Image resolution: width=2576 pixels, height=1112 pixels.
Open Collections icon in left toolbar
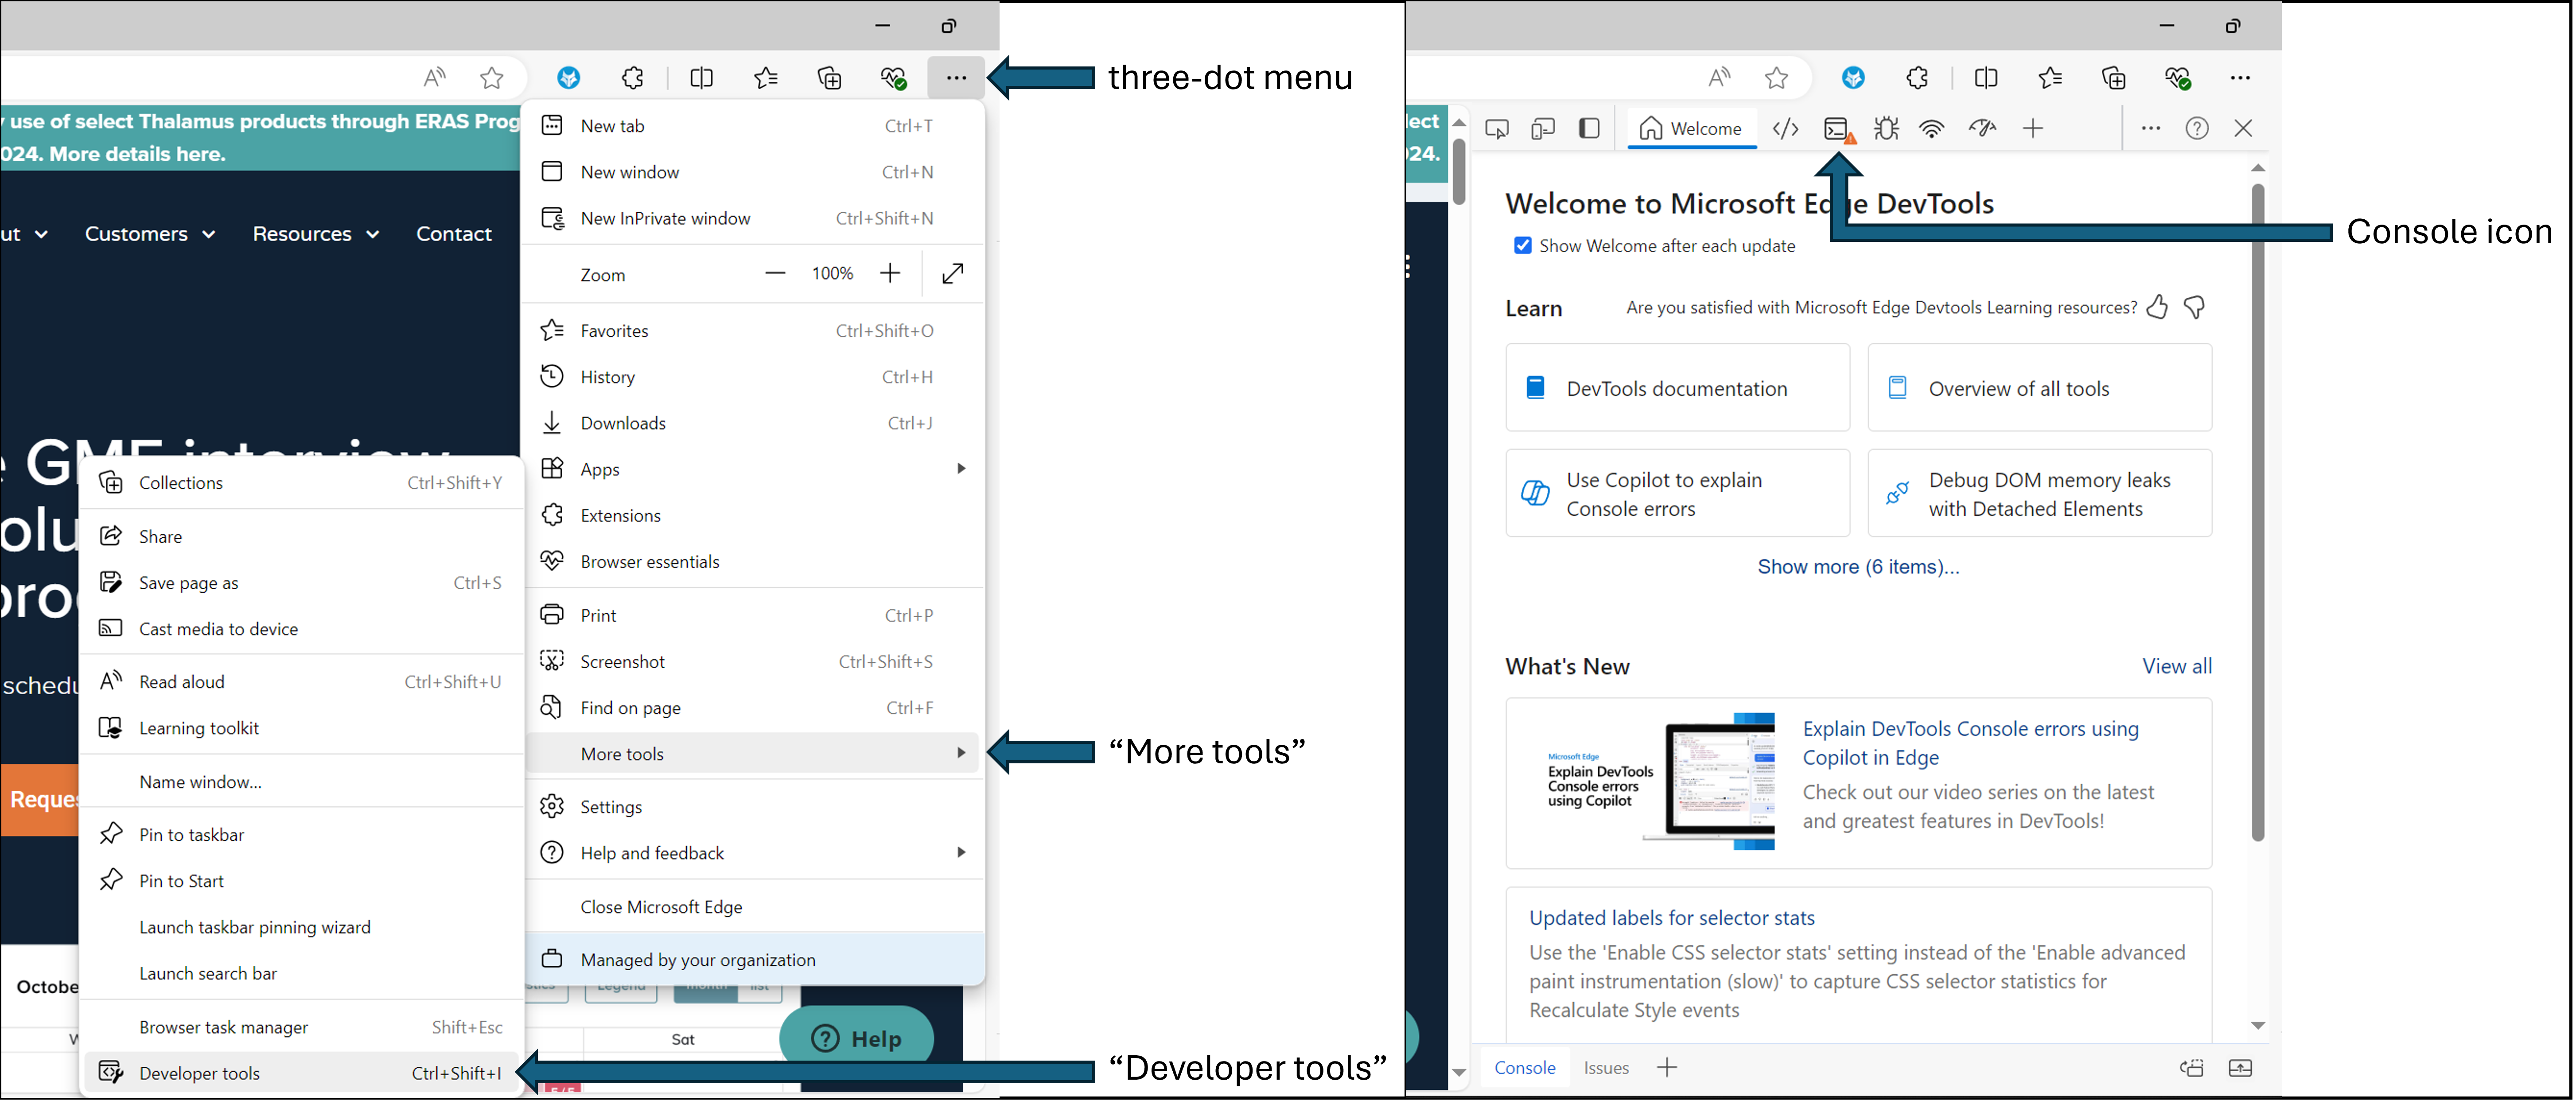click(x=829, y=77)
